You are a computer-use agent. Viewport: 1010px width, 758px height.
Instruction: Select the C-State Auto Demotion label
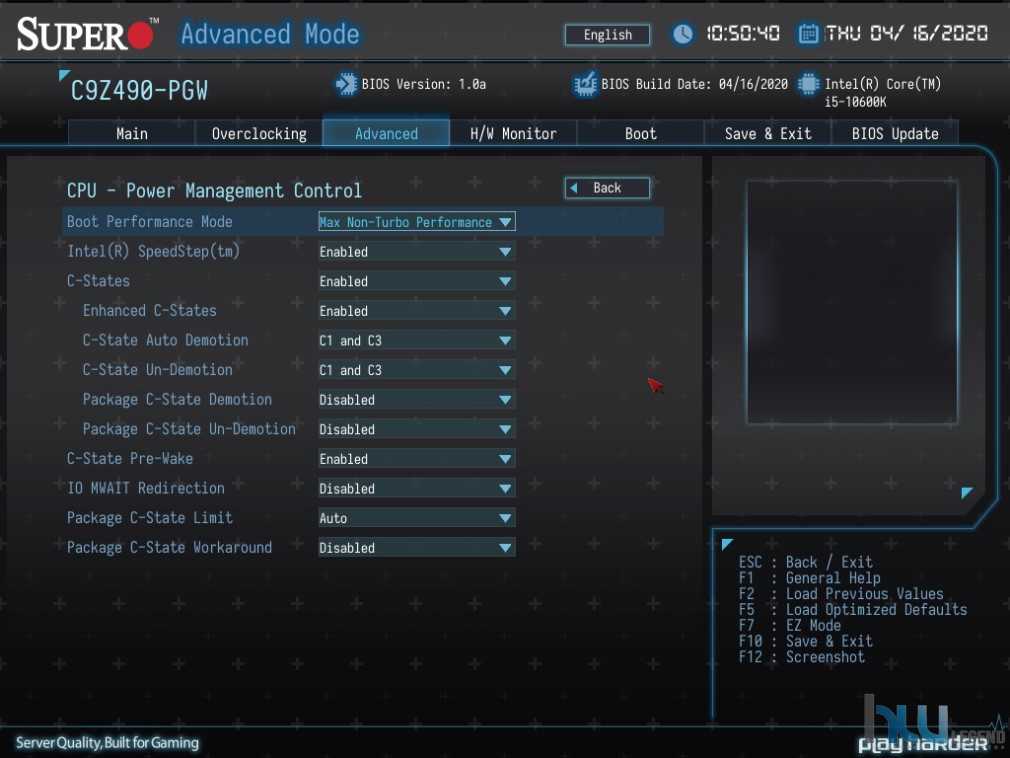click(166, 340)
